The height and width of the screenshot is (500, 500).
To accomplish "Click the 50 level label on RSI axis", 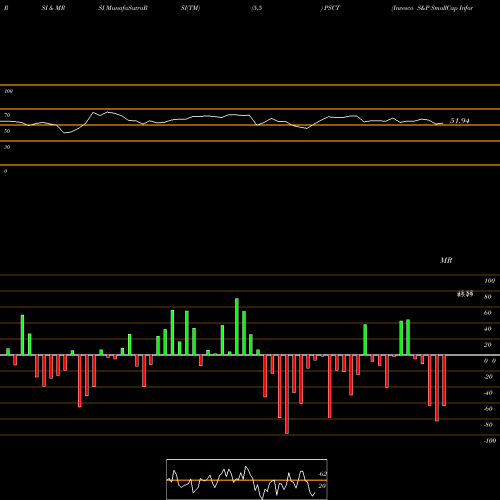I will pos(7,131).
